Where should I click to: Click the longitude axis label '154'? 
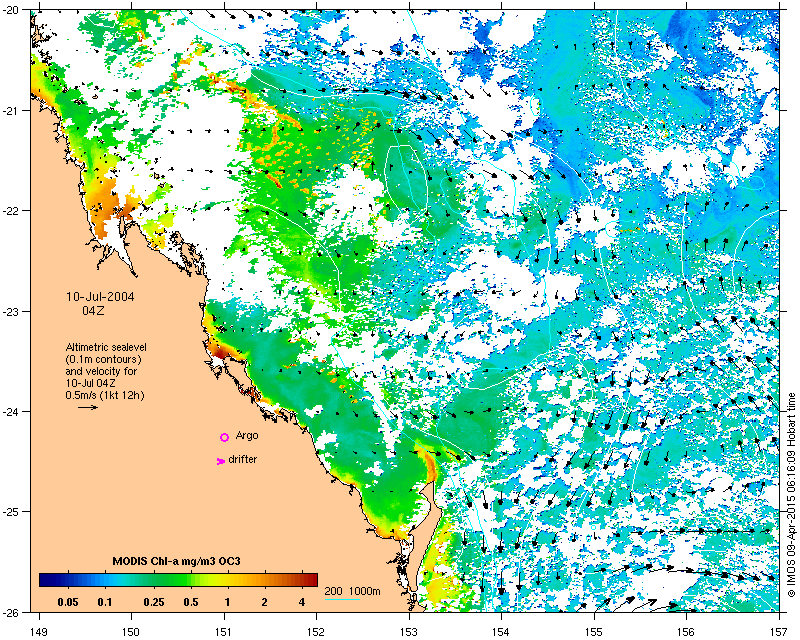coord(502,632)
